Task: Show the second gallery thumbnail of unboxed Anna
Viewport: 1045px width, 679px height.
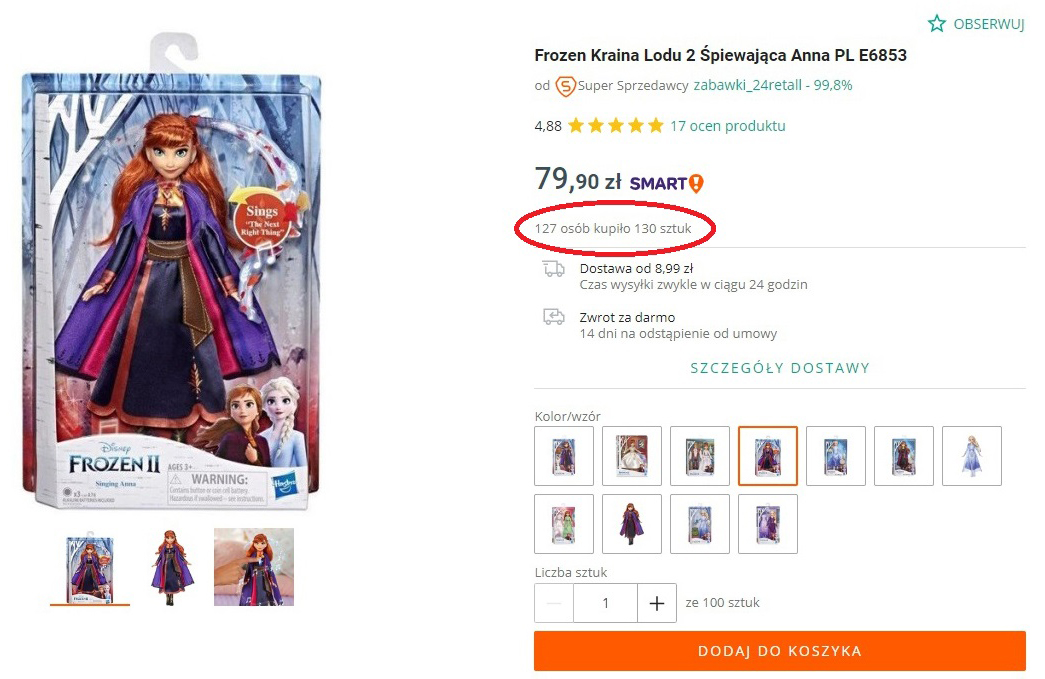Action: tap(171, 566)
